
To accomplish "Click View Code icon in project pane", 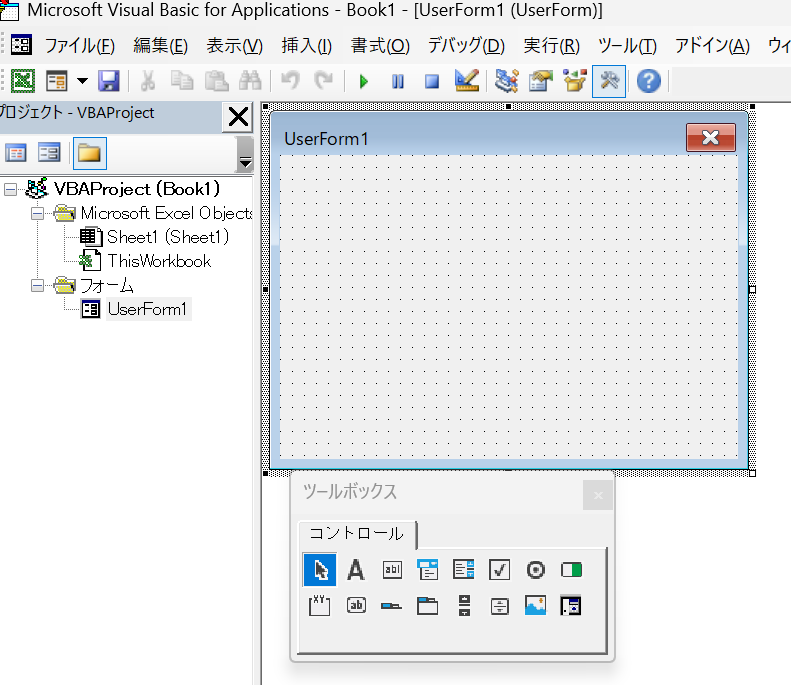I will 16,153.
